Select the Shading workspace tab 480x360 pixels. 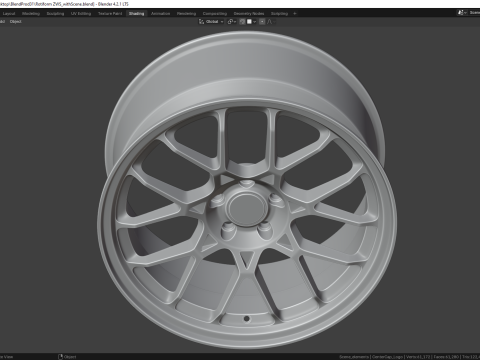(x=136, y=14)
